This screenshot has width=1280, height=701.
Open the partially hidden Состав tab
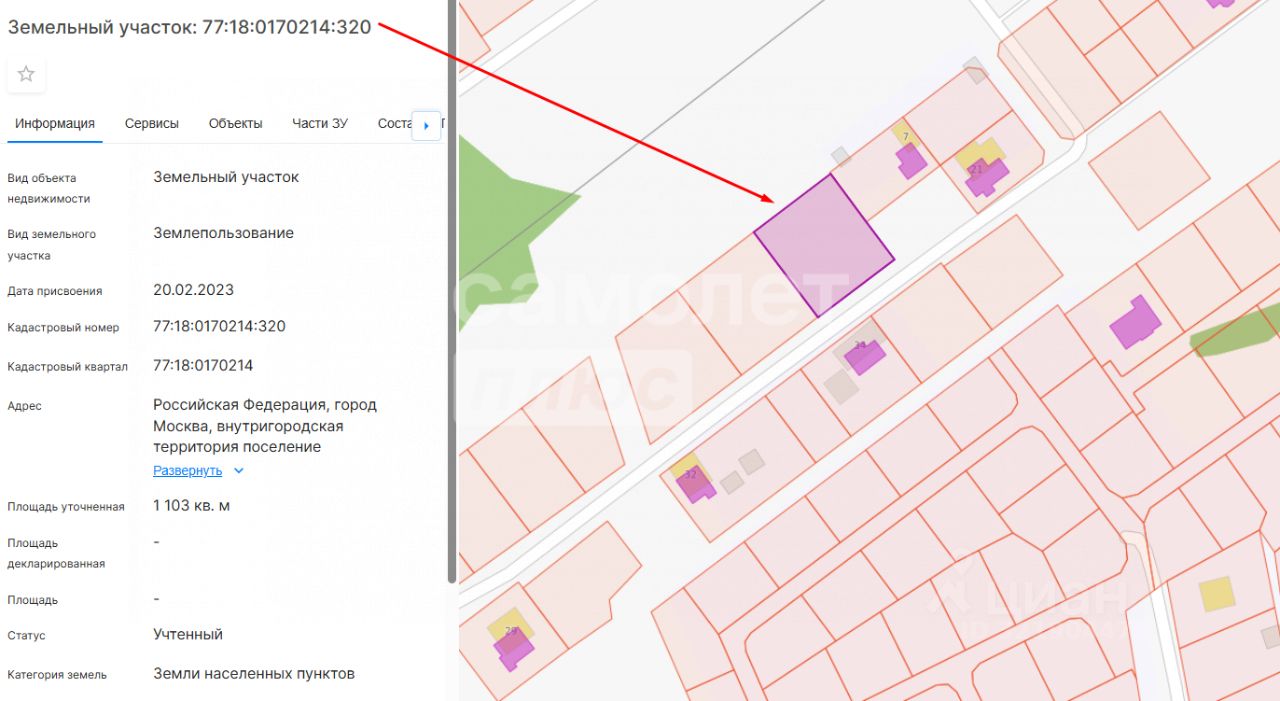point(394,124)
